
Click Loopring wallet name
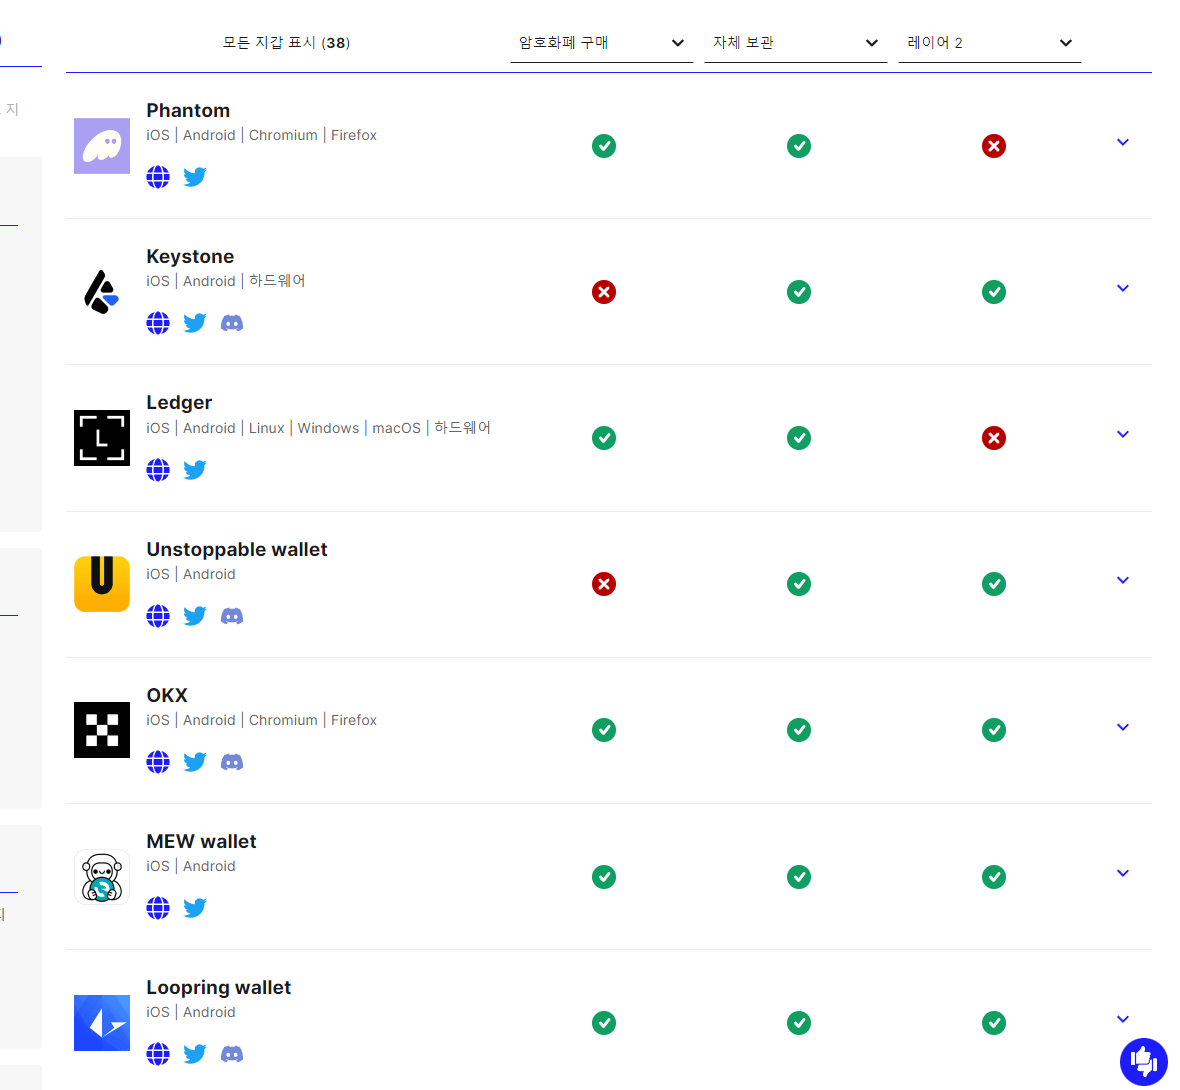219,988
